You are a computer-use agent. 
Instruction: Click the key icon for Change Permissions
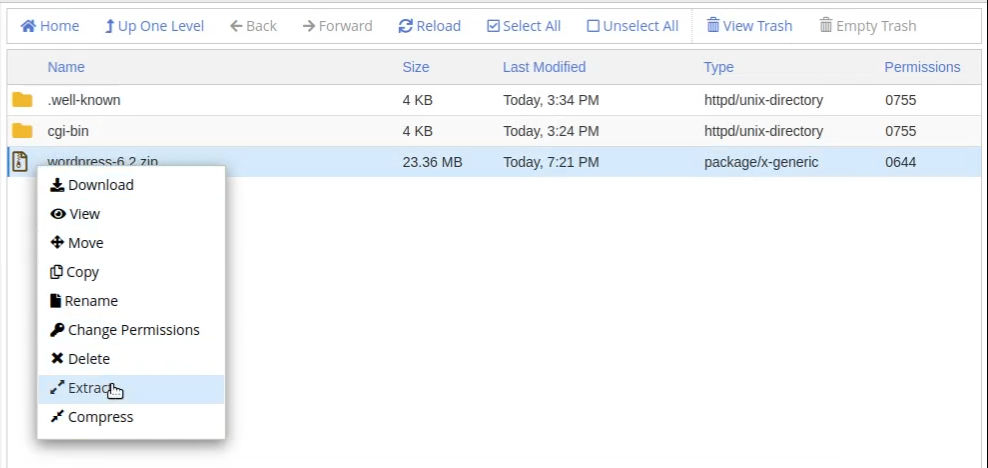coord(57,329)
